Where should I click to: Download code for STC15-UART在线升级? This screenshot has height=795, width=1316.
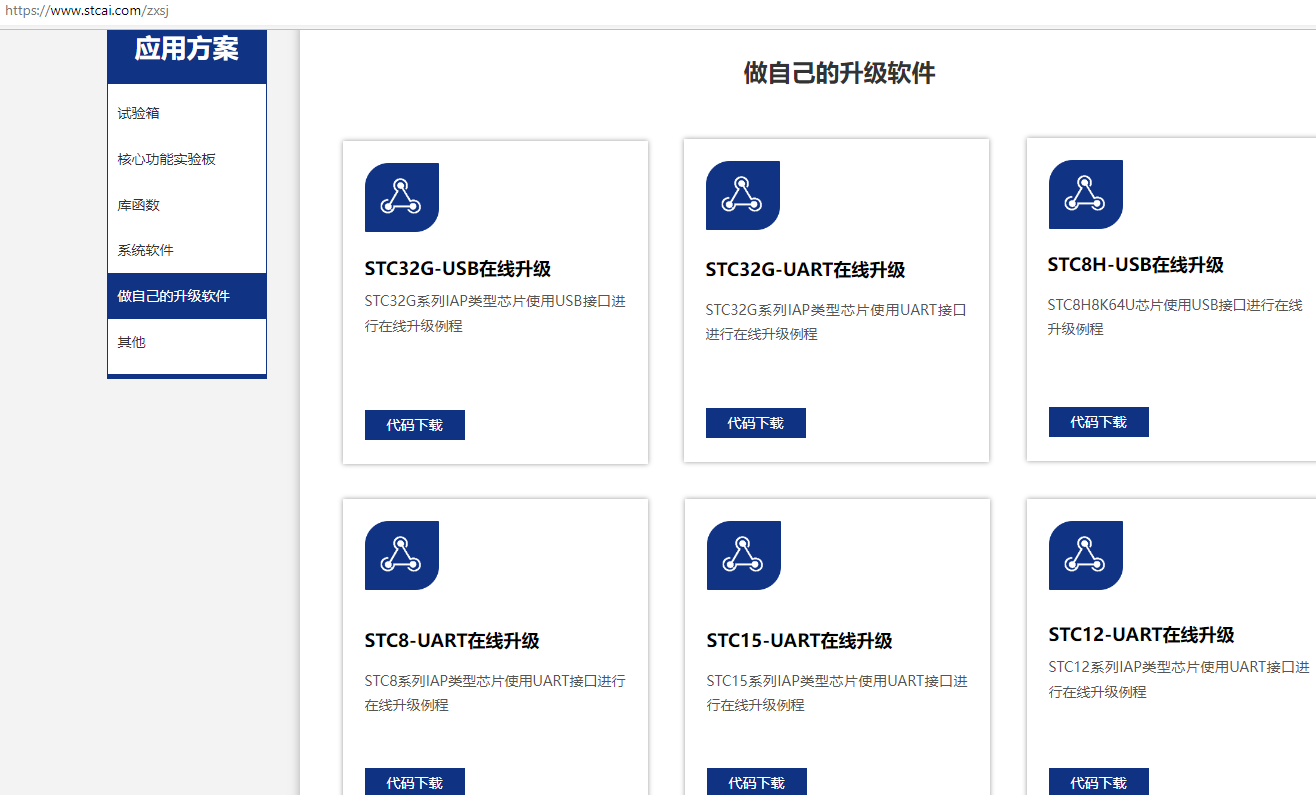(757, 782)
